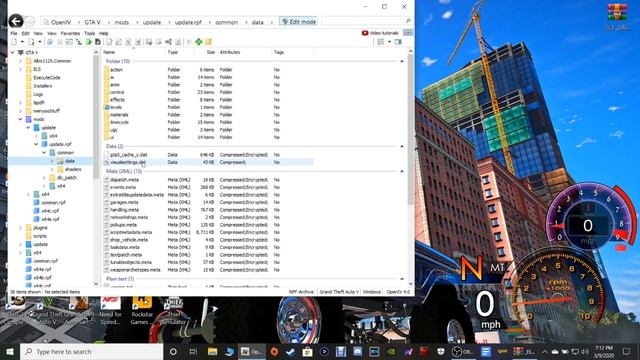Click the yellow new folder toolbar icon
This screenshot has width=640, height=360.
[209, 42]
